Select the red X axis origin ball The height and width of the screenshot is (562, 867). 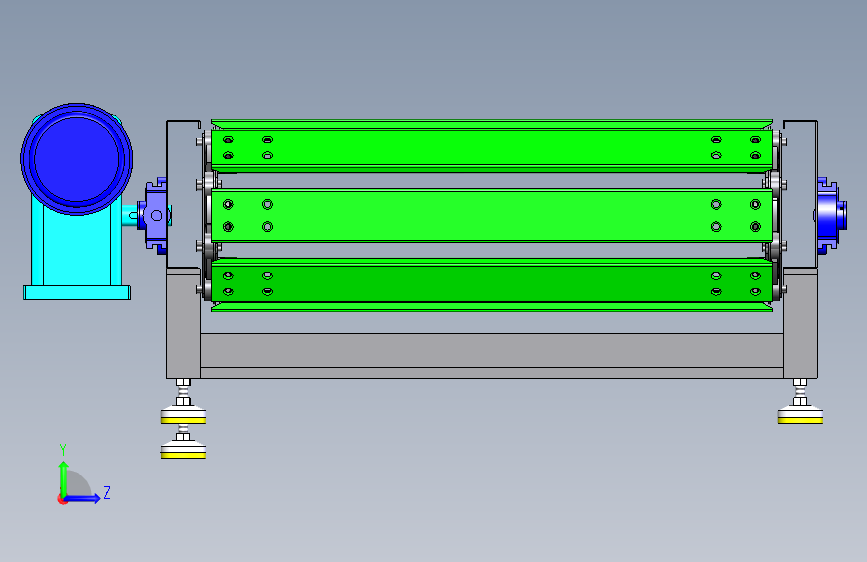62,499
